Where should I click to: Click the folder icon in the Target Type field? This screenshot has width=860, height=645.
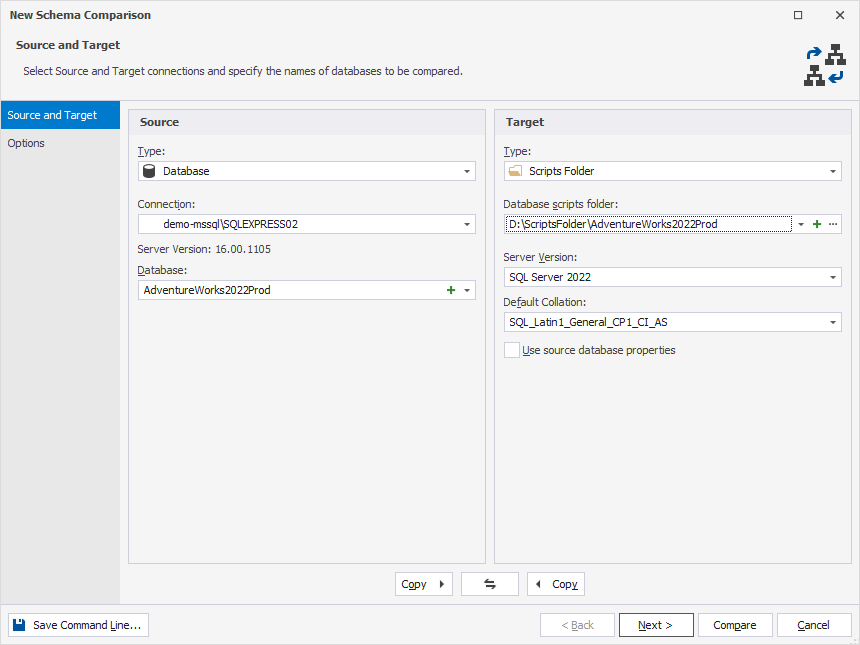(516, 171)
